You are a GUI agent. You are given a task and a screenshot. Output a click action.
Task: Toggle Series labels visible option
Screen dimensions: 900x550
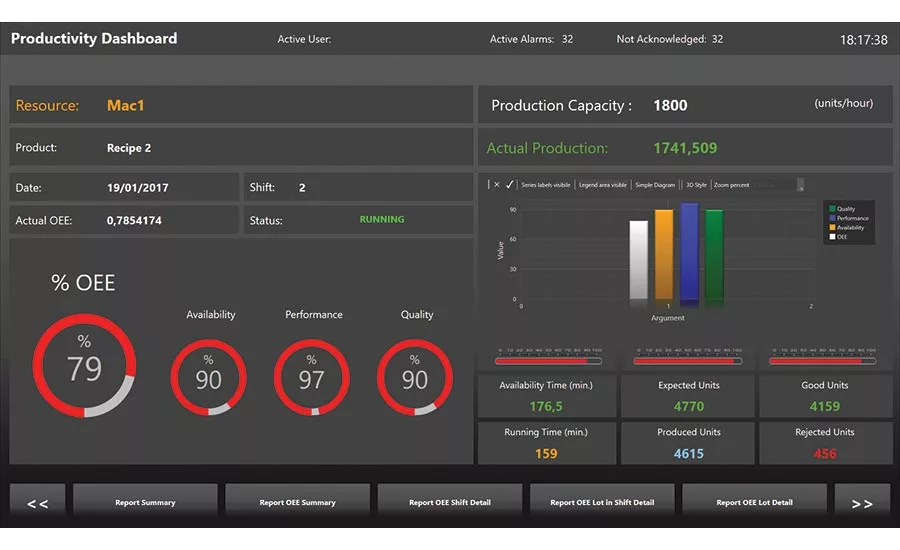[x=546, y=185]
